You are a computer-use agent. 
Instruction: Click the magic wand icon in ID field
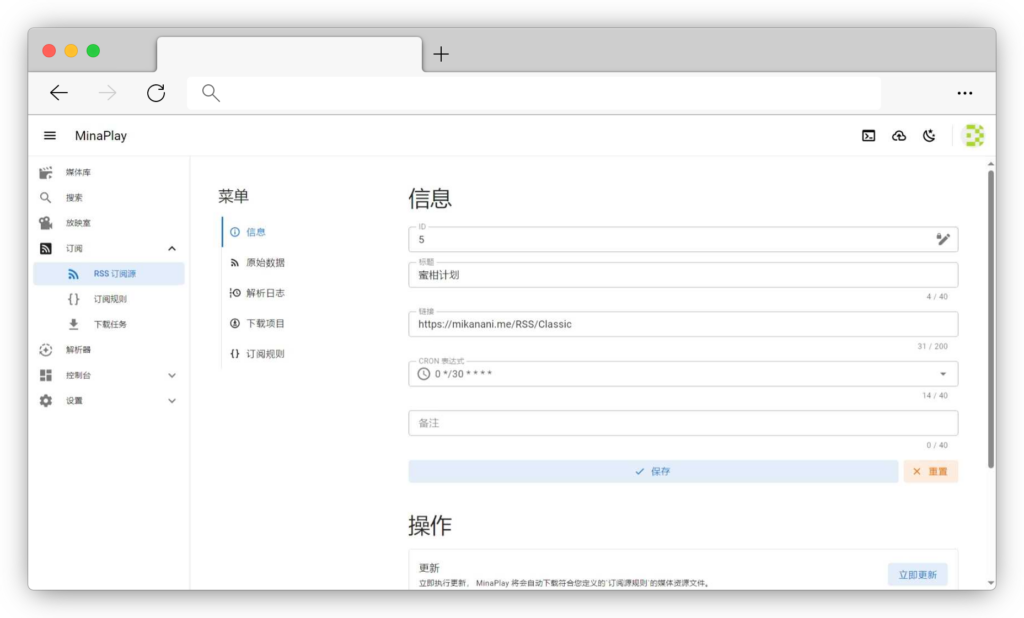(x=942, y=239)
